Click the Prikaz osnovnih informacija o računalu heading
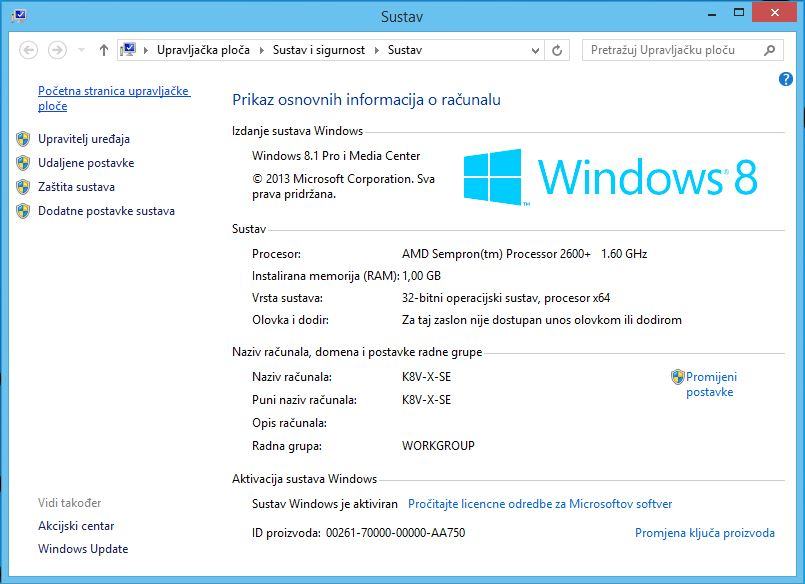 tap(367, 100)
